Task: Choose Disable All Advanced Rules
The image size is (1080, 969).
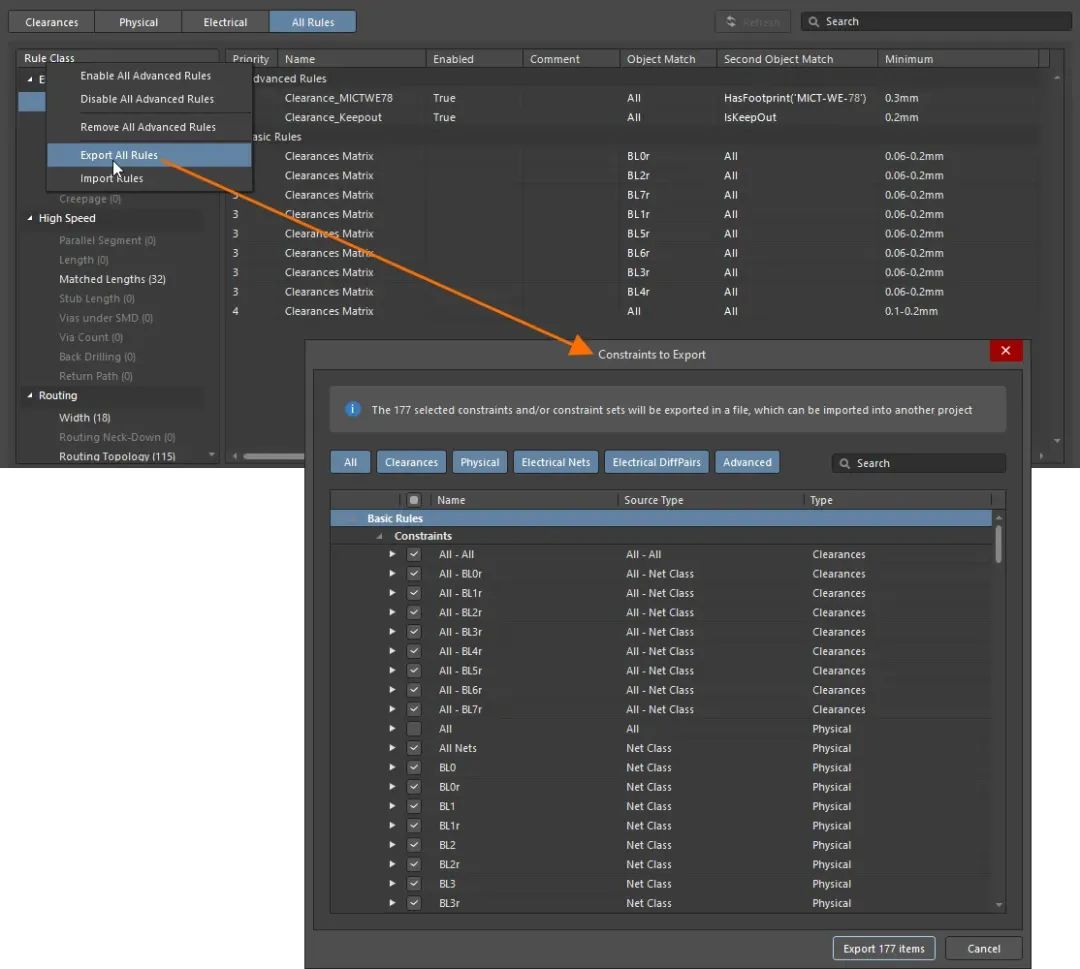Action: pos(149,99)
